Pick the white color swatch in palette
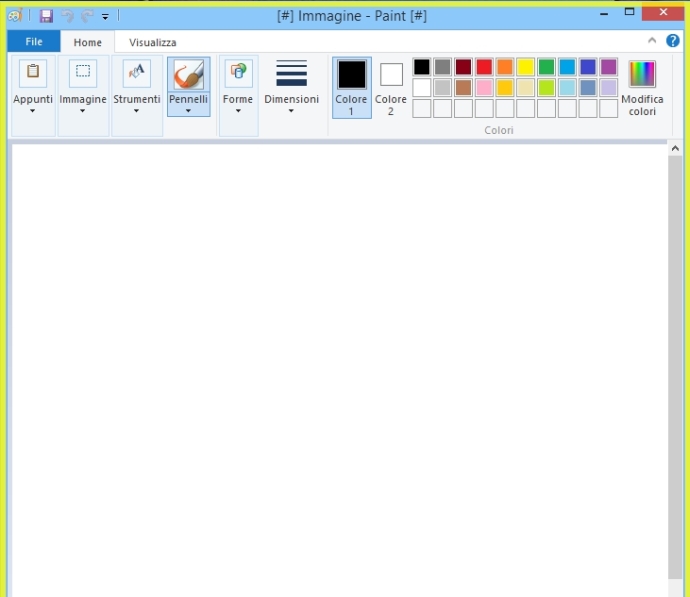This screenshot has width=690, height=597. coord(422,88)
